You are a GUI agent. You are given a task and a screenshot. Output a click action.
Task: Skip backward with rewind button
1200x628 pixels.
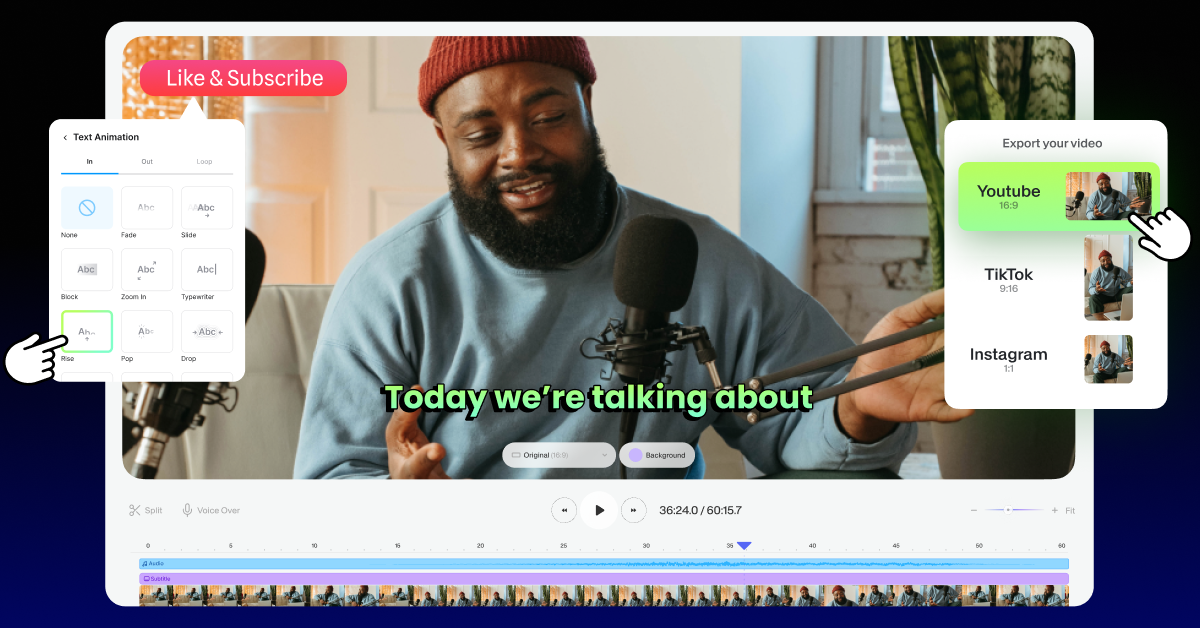pyautogui.click(x=564, y=510)
